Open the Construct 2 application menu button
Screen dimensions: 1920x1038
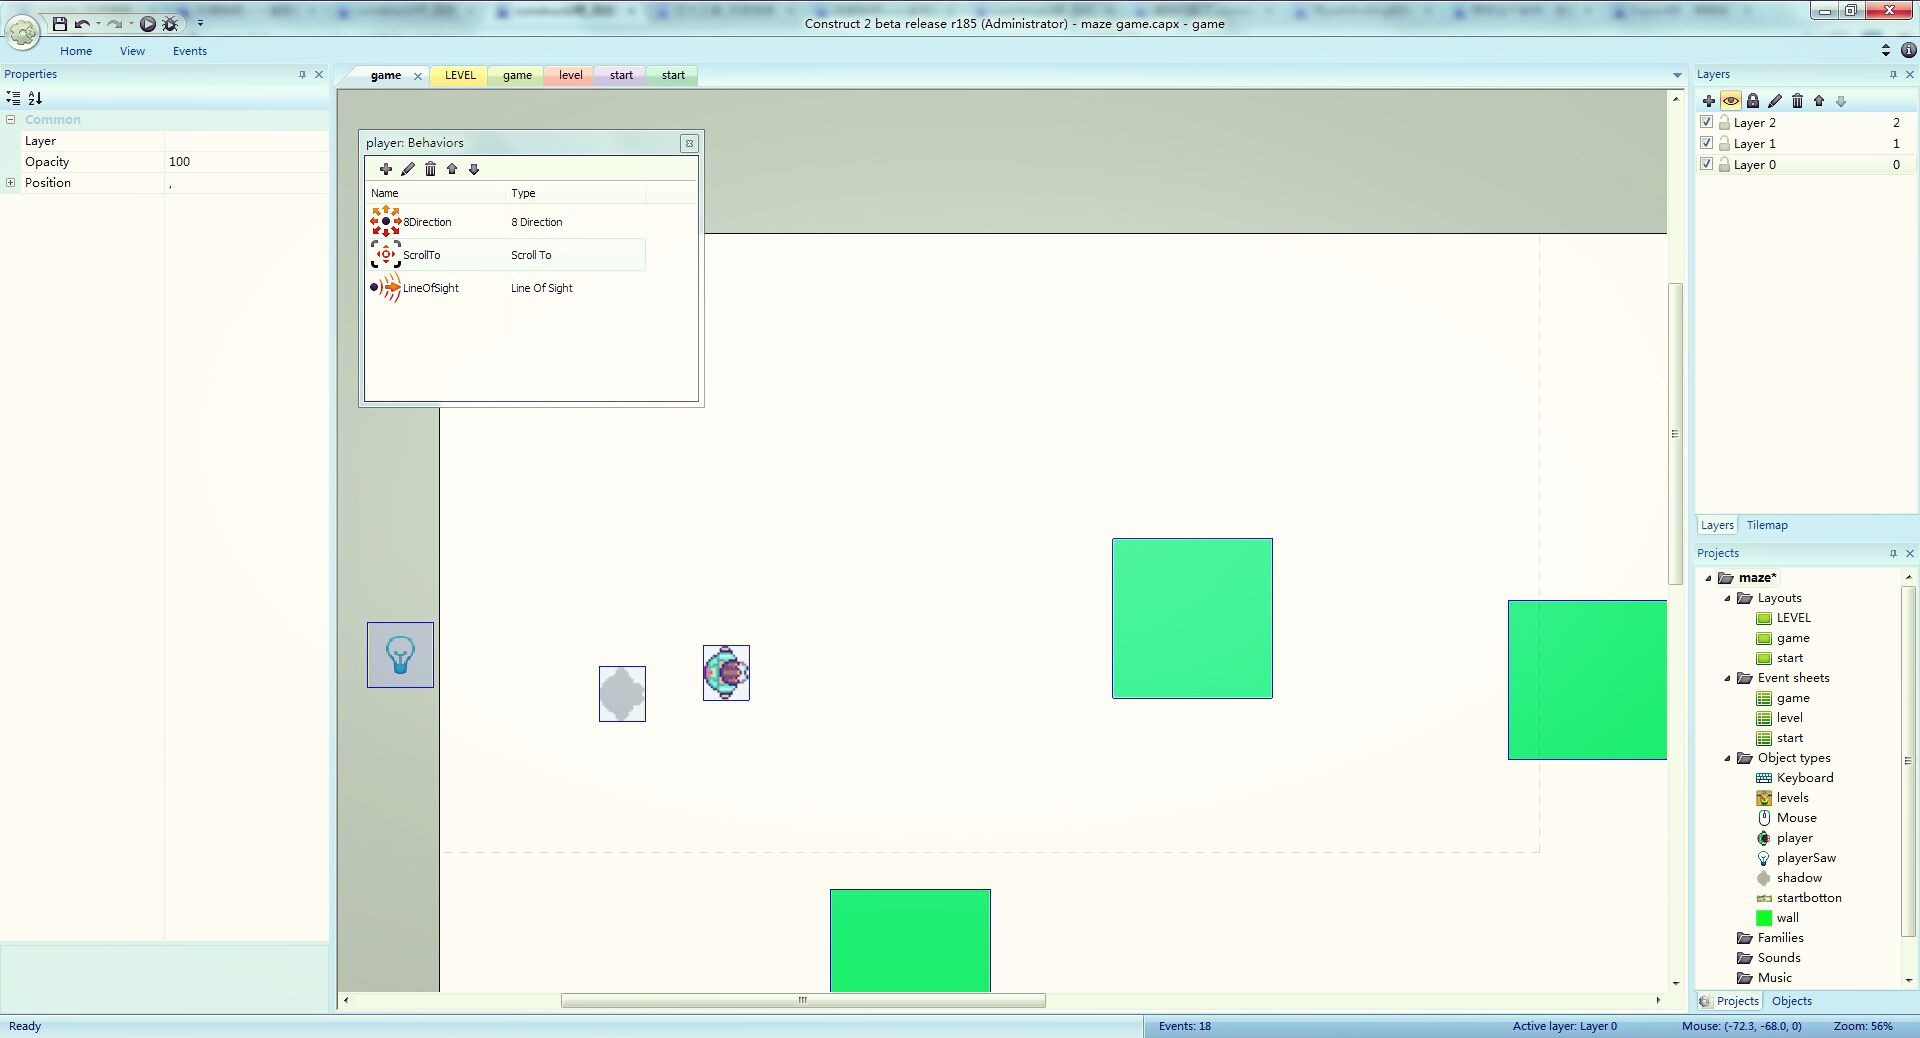23,32
